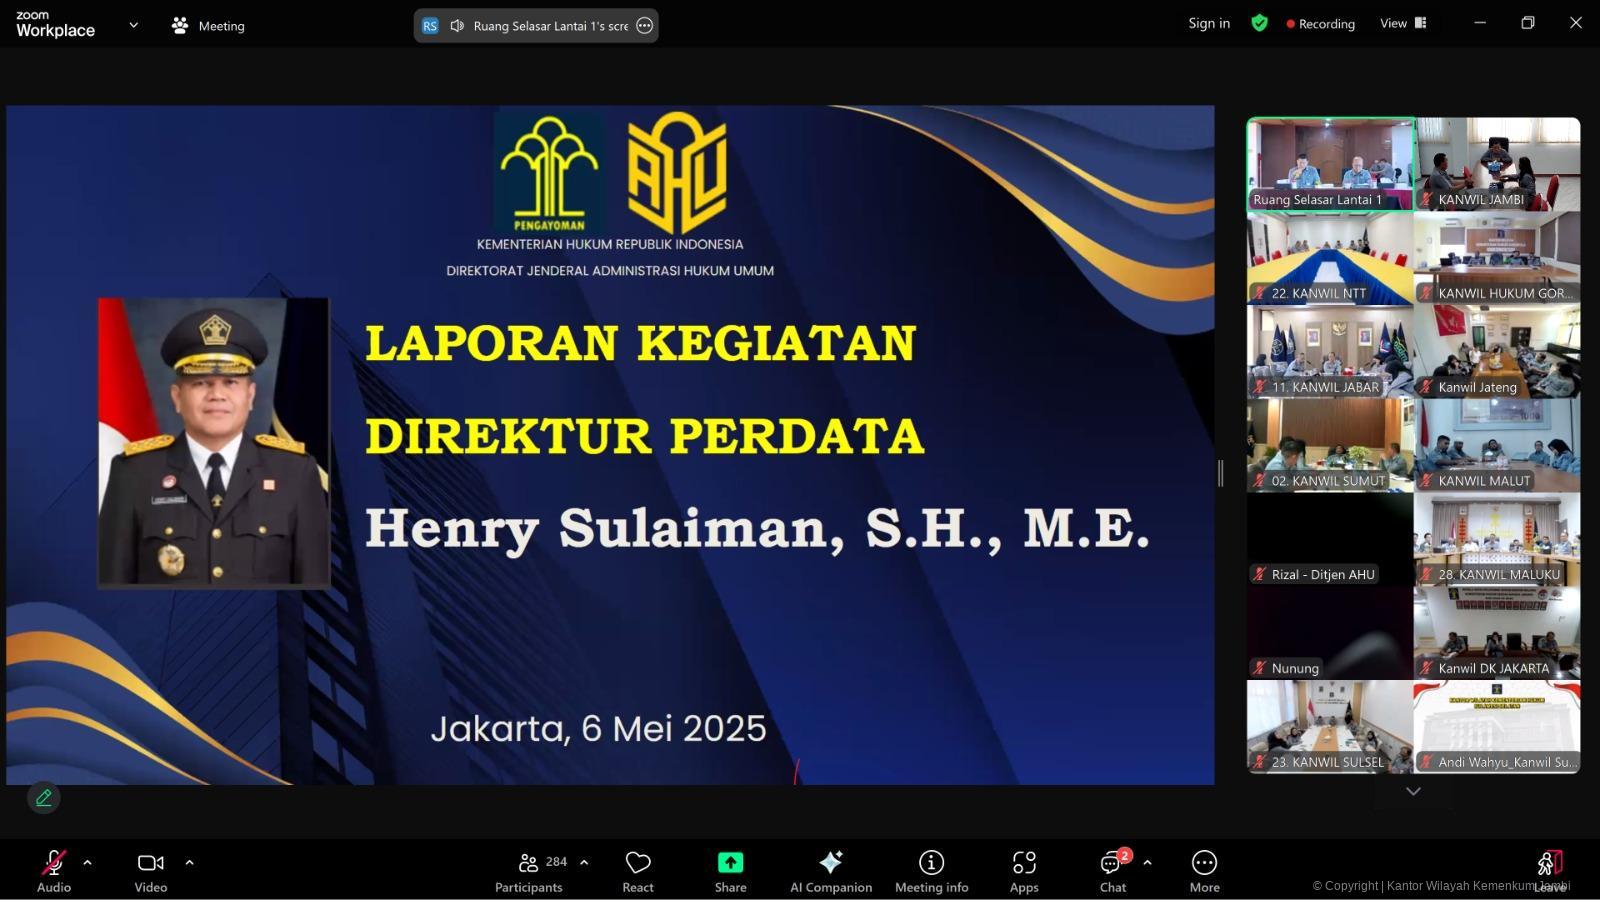Expand video options caret next to Video

click(189, 862)
